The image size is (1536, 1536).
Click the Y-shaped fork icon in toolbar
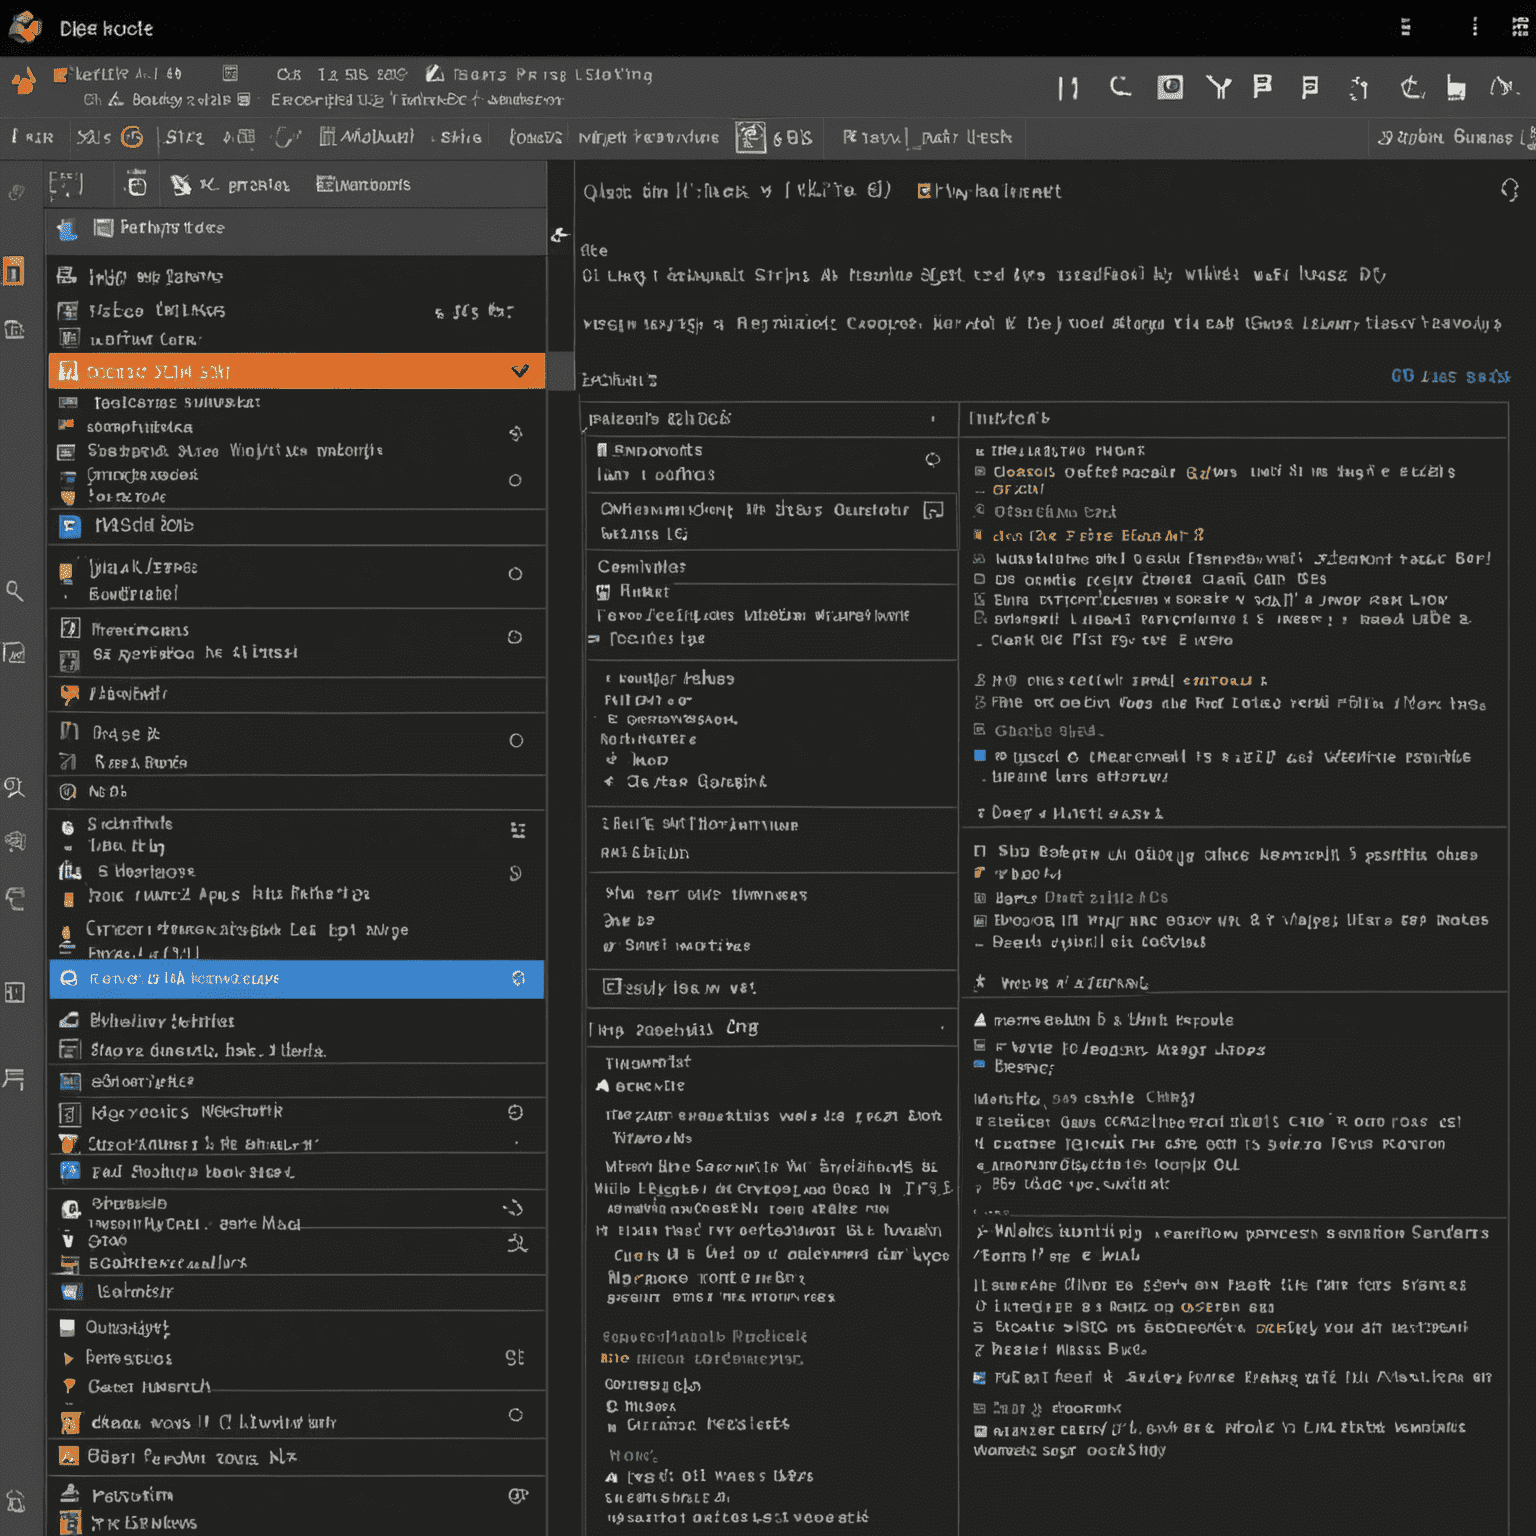[x=1218, y=88]
